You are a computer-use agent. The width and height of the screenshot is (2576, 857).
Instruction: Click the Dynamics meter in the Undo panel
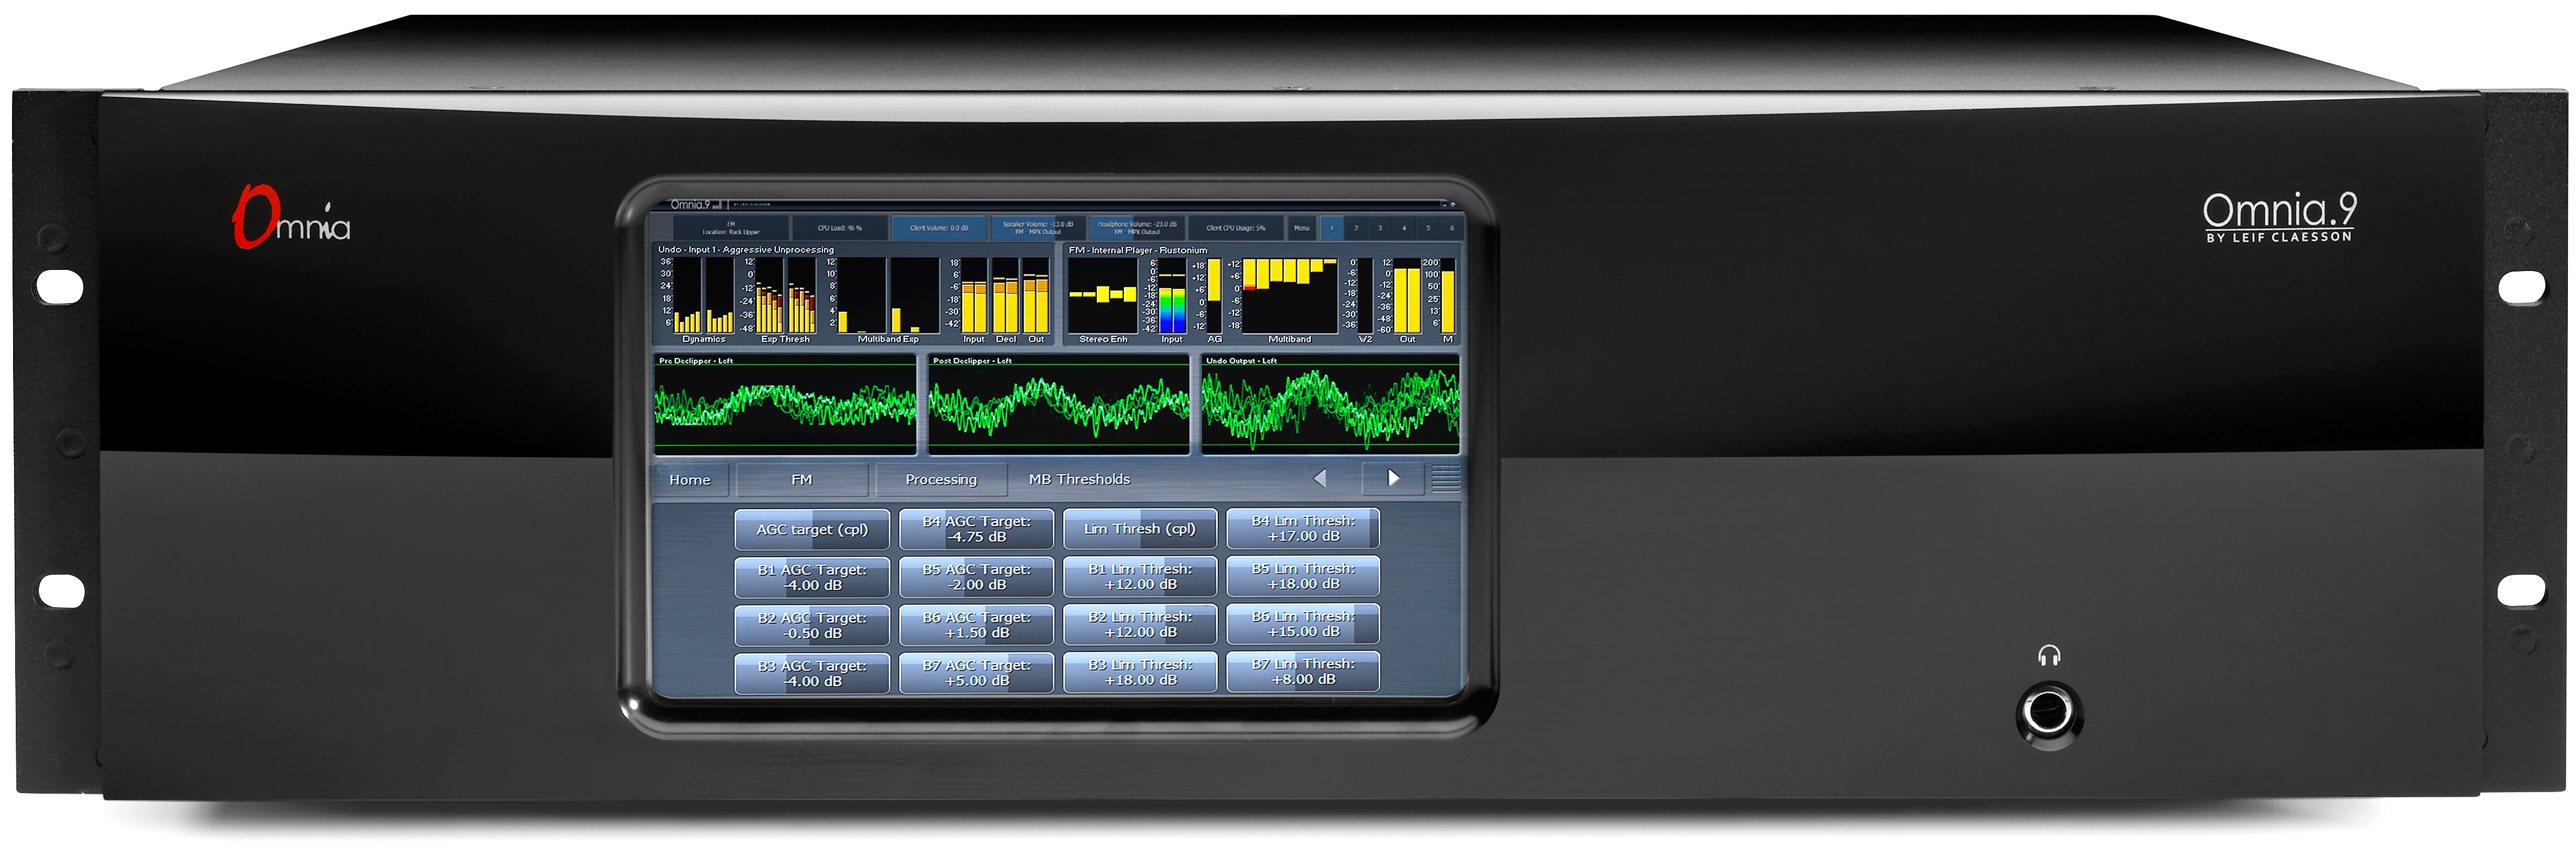pos(704,297)
